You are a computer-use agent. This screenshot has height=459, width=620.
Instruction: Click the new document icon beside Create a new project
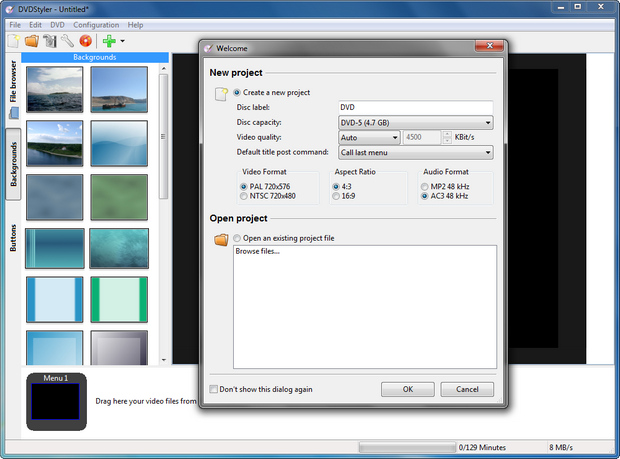click(x=221, y=94)
